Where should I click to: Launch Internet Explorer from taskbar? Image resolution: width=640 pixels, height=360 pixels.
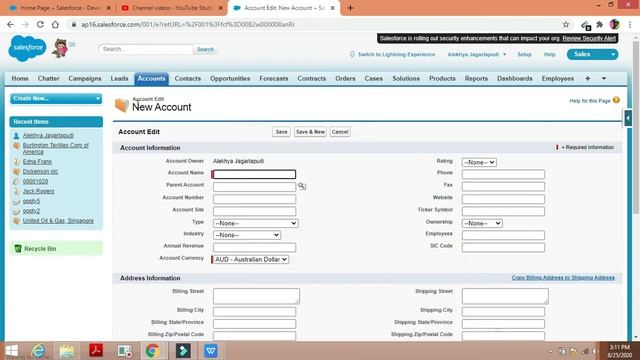(x=38, y=351)
